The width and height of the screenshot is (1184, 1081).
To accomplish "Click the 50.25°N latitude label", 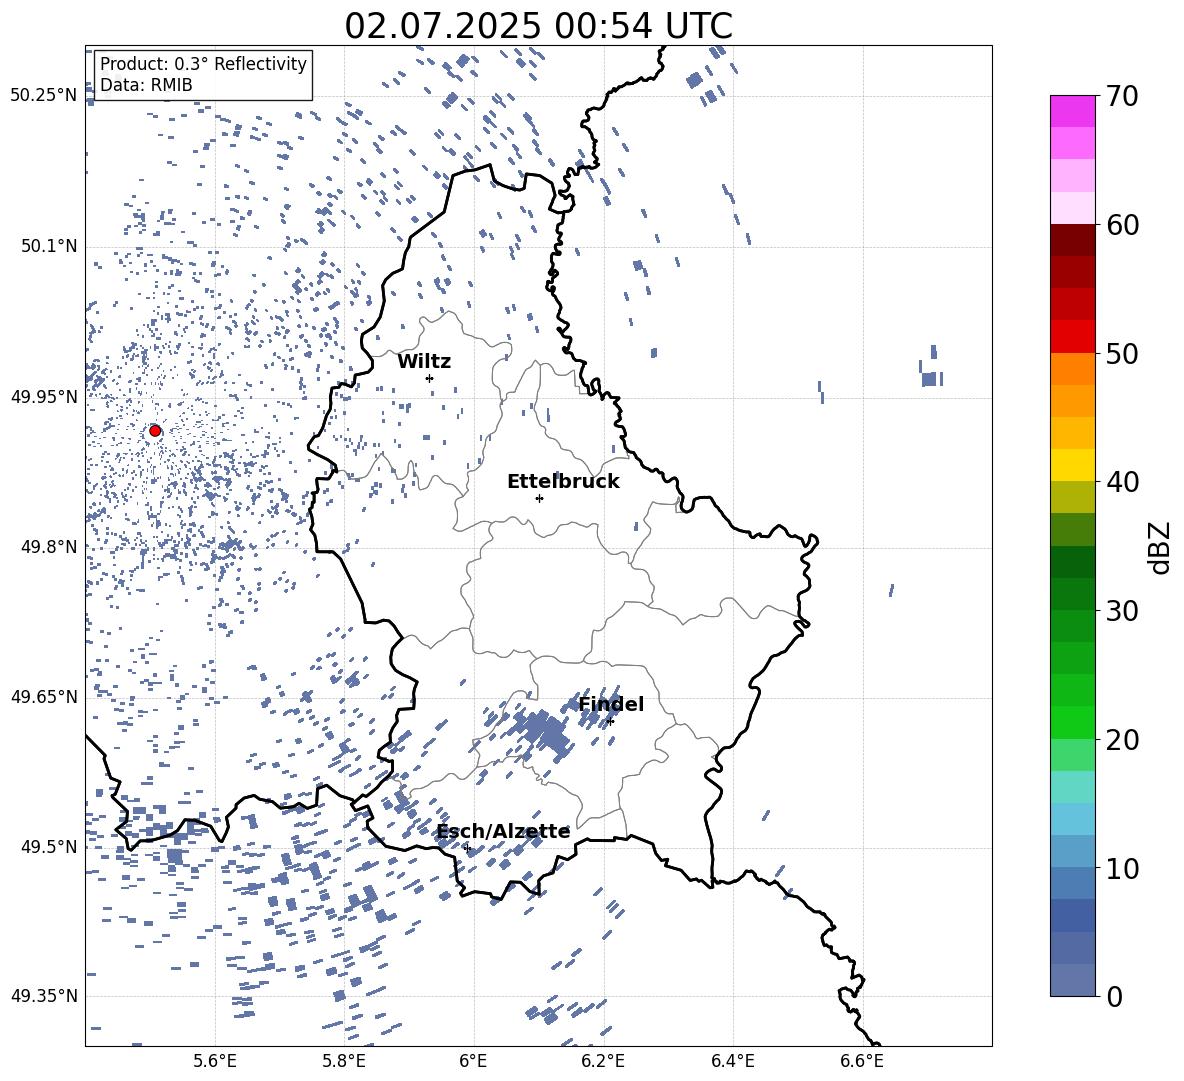I will (x=44, y=96).
